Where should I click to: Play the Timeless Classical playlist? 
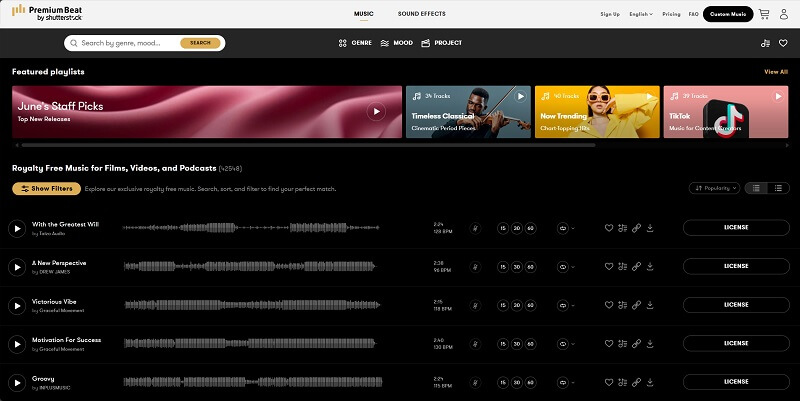(520, 96)
